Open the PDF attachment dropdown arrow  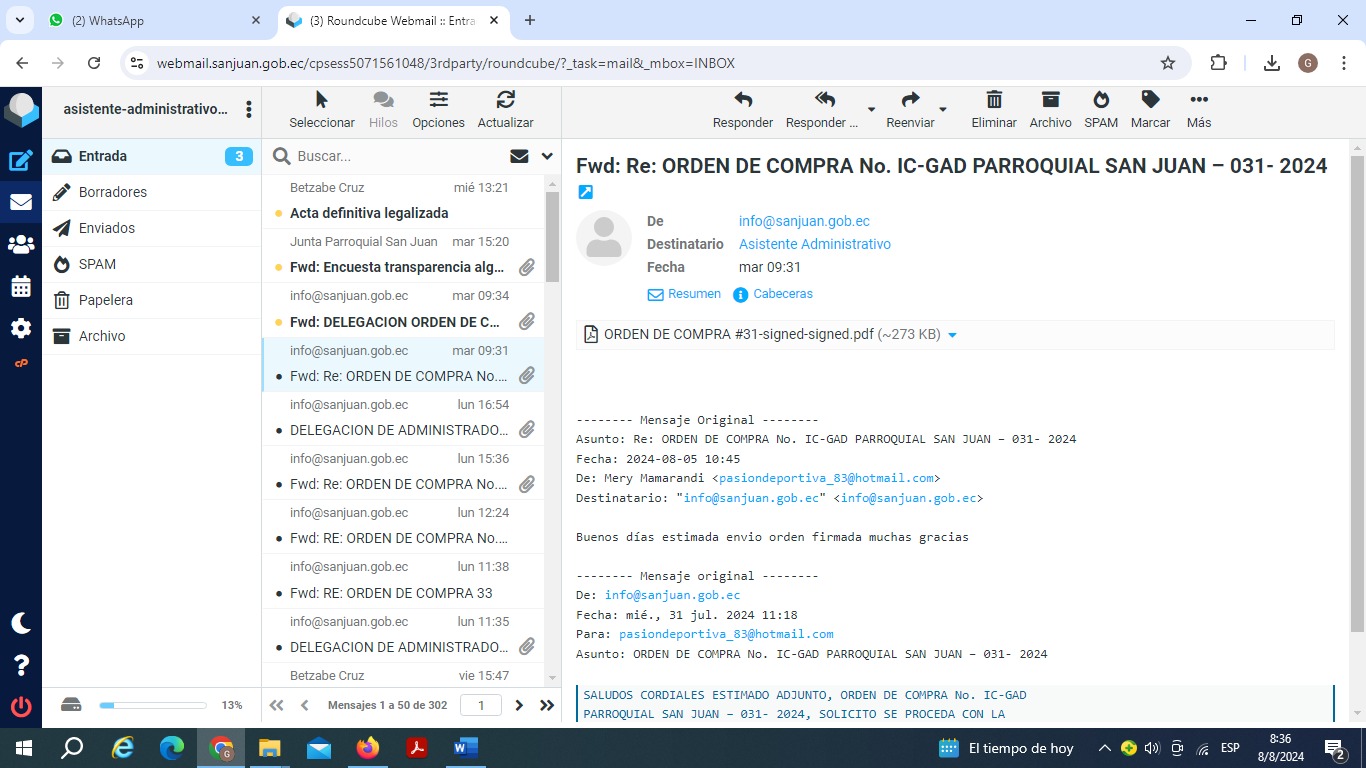(952, 335)
